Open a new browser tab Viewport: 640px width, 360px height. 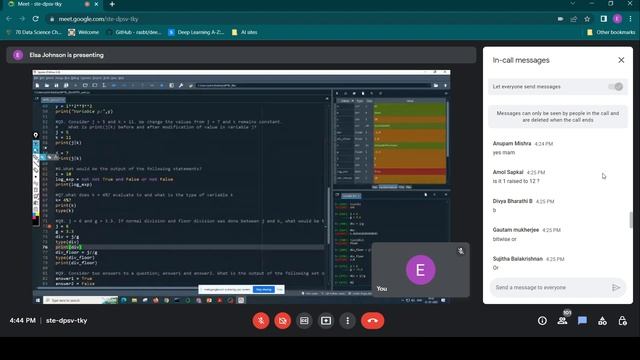click(x=112, y=4)
